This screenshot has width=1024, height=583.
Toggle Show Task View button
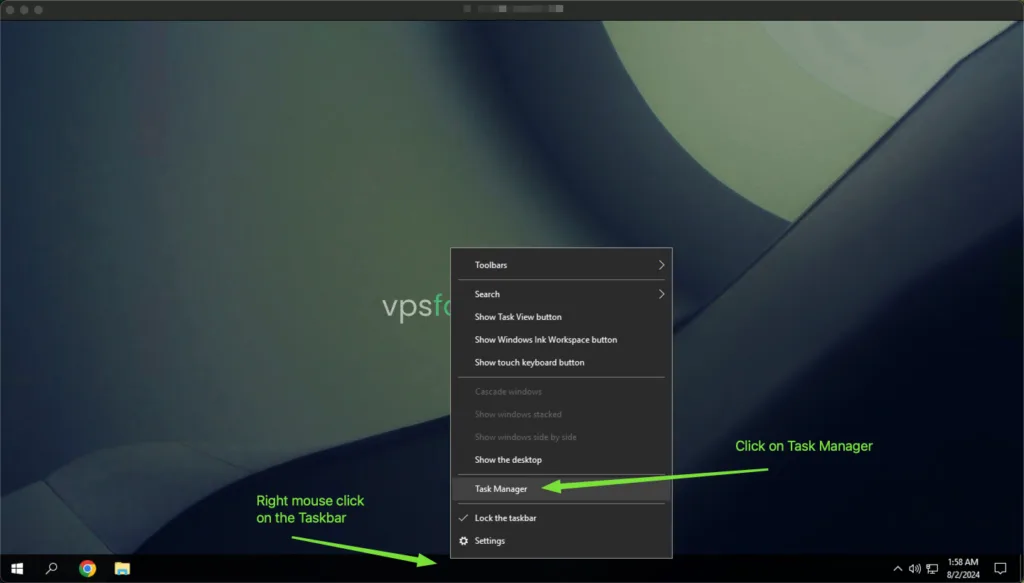[518, 317]
